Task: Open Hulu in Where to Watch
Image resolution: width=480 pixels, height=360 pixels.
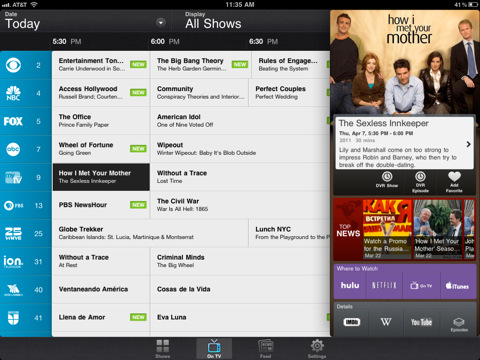Action: 350,285
